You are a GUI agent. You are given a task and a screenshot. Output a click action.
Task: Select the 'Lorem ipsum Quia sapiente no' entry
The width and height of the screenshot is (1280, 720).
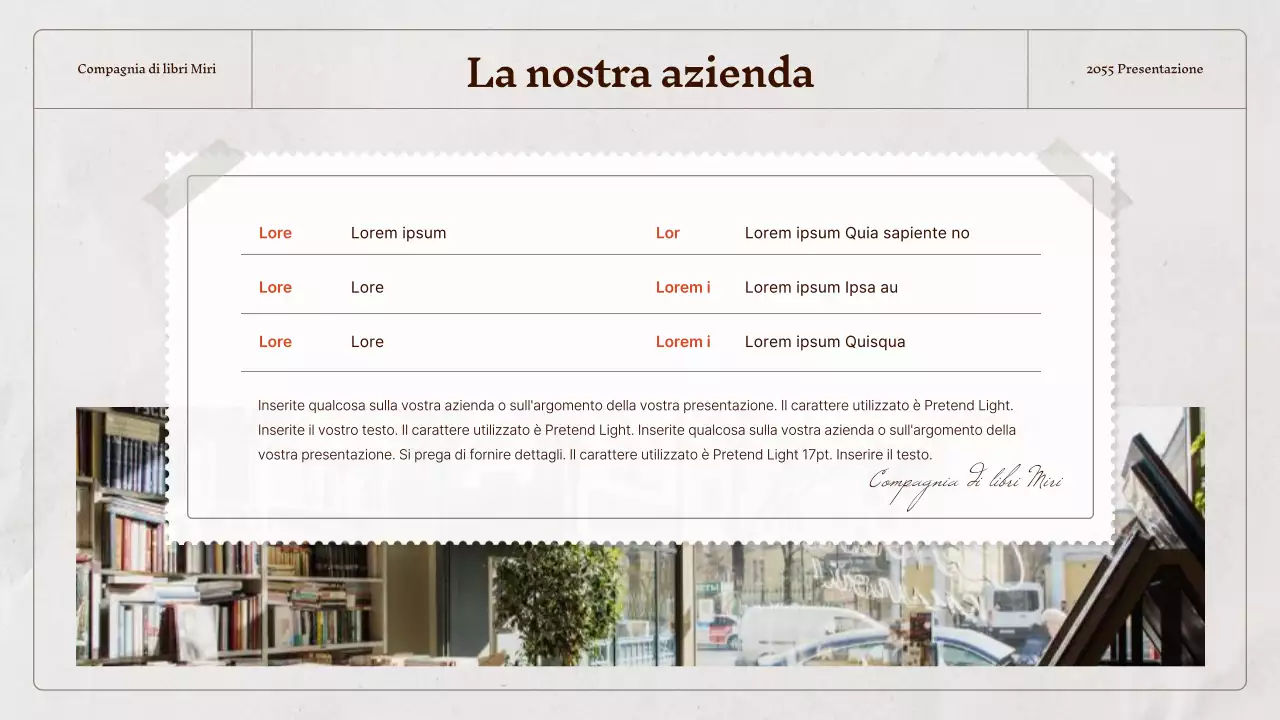click(857, 232)
